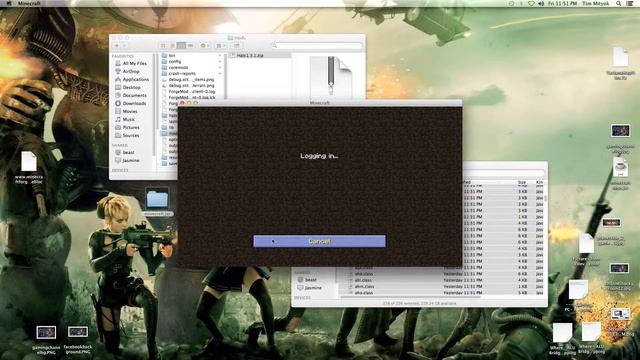Open the Action gear menu in Finder
This screenshot has height=360, width=640.
tap(204, 46)
